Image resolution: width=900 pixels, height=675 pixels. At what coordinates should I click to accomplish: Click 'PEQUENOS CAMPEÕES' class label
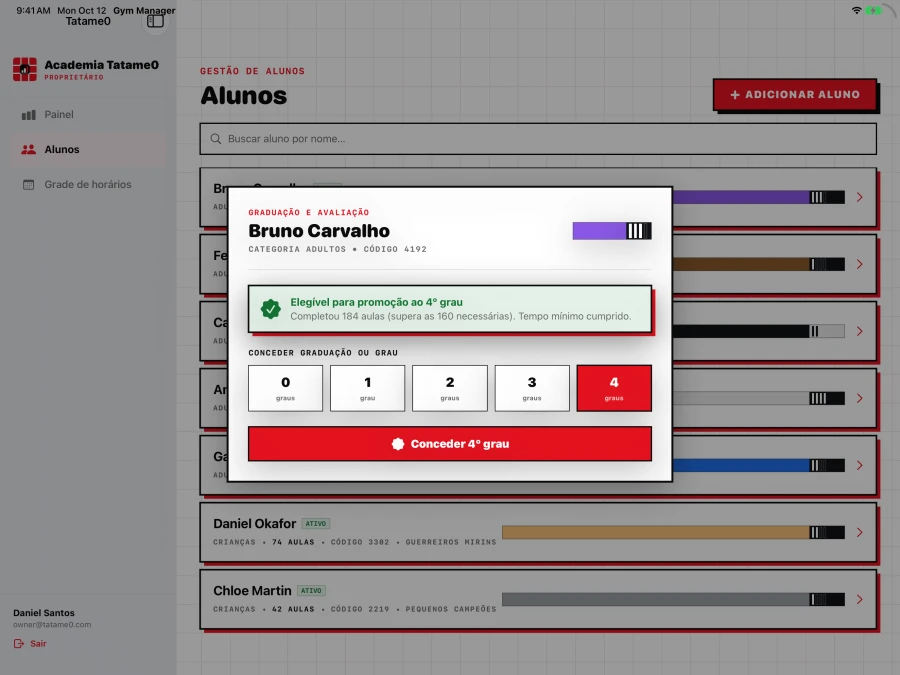point(451,610)
